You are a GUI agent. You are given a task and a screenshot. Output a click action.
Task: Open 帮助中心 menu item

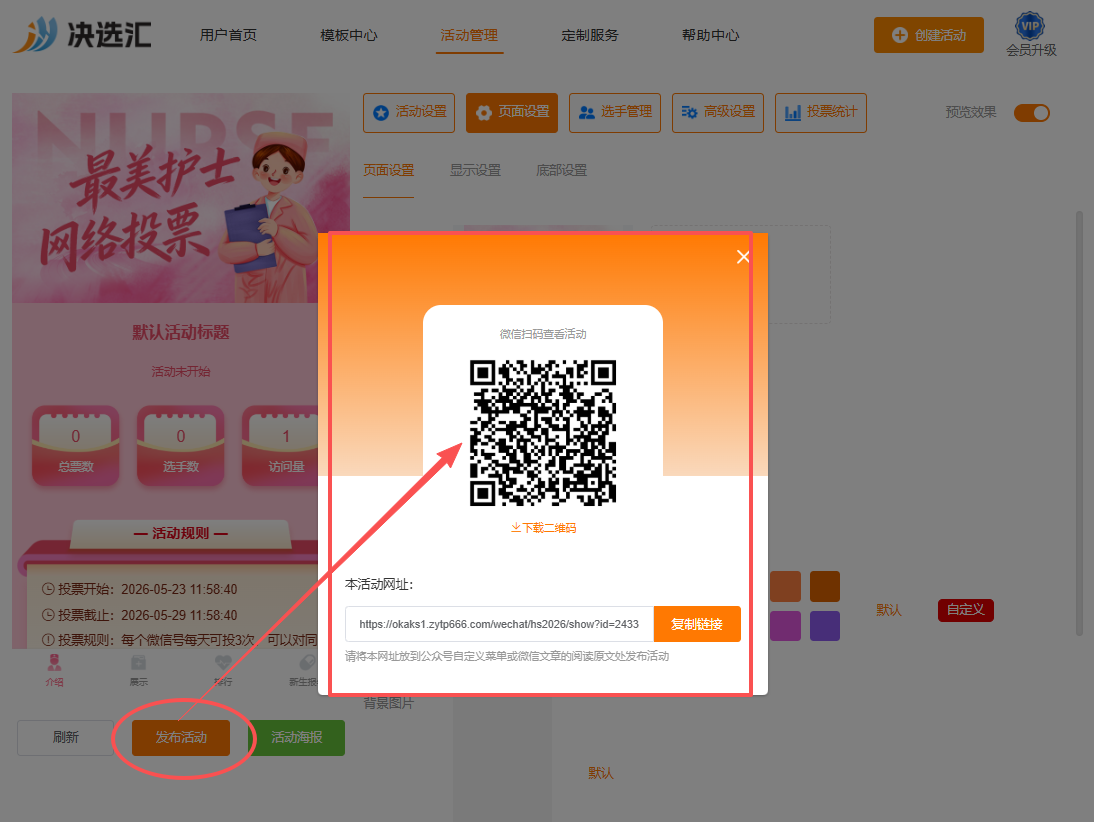(710, 35)
